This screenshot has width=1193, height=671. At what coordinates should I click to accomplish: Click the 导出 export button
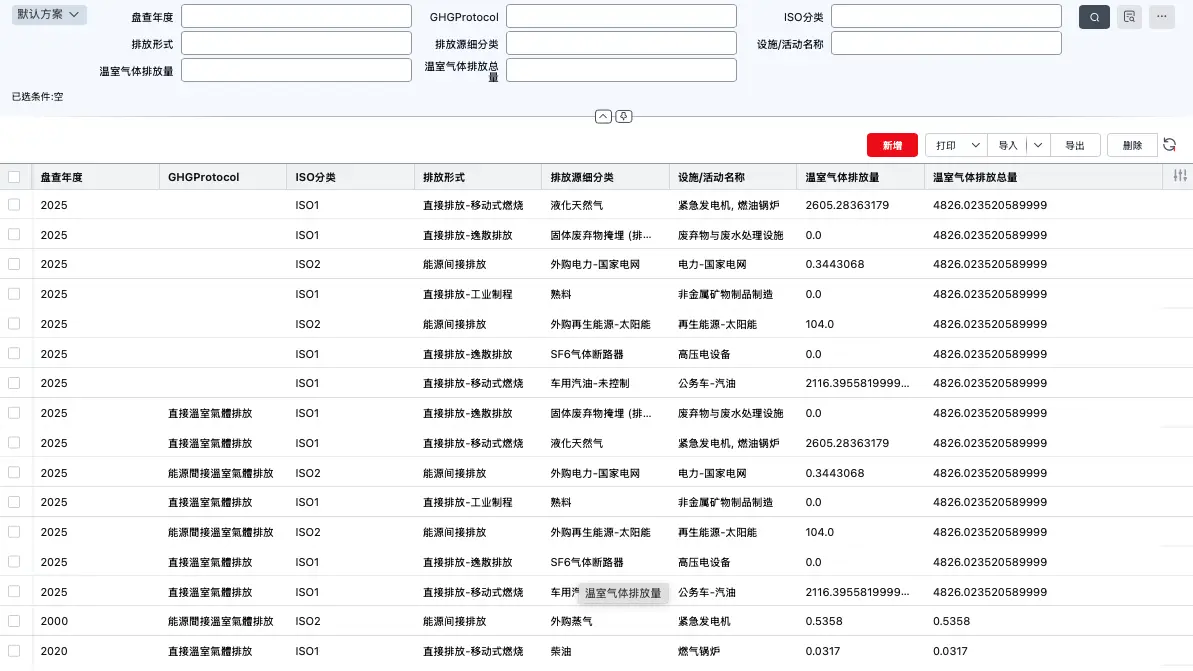1074,145
